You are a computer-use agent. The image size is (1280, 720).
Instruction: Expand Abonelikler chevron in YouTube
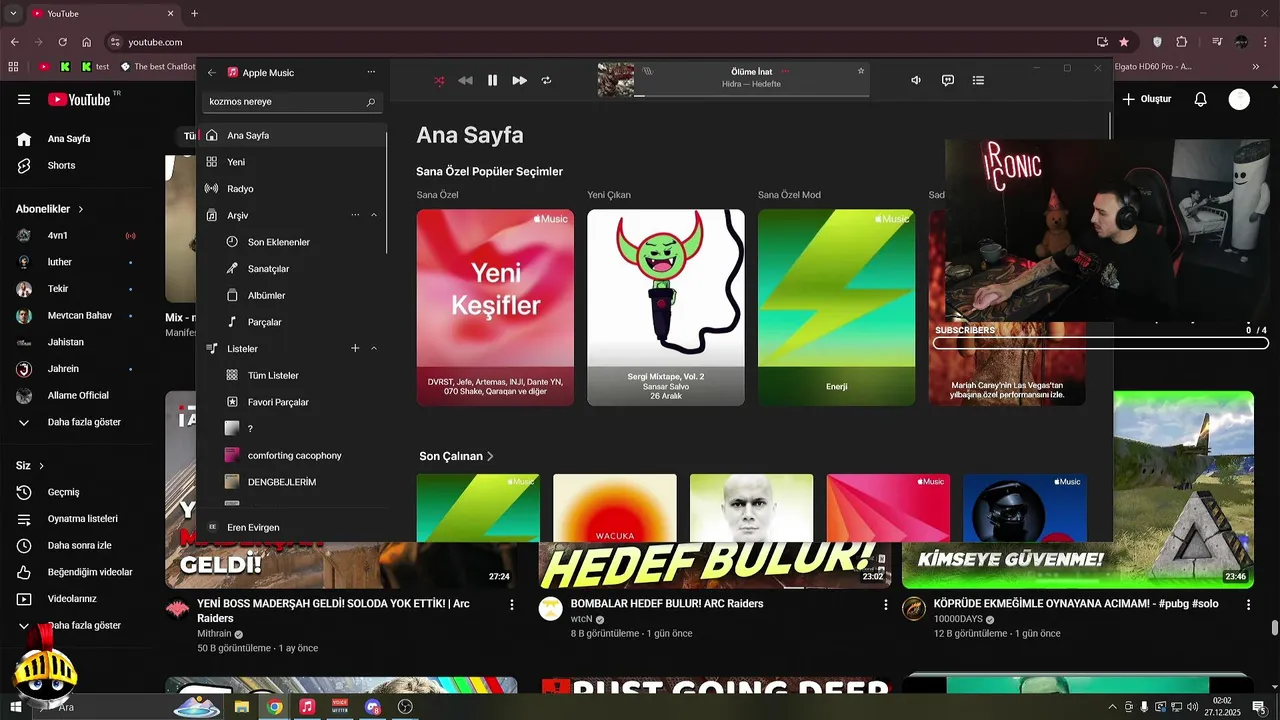click(81, 209)
